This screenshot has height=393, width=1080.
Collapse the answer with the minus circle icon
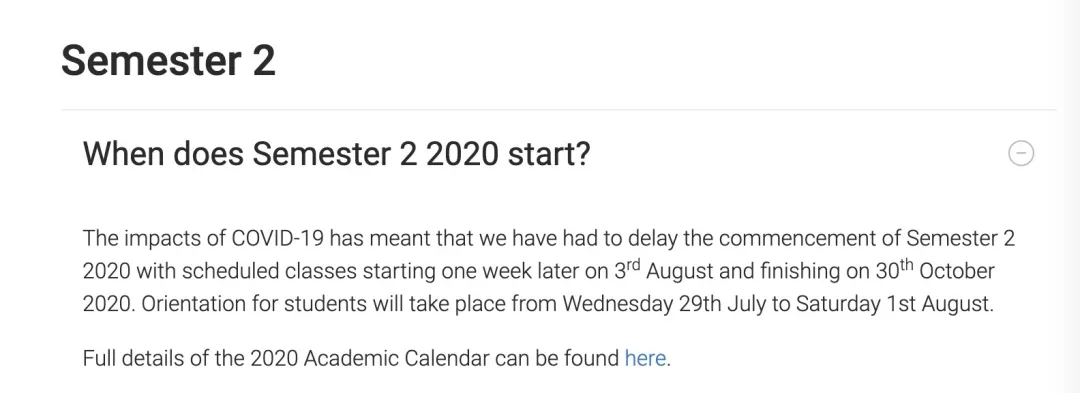(x=1021, y=153)
